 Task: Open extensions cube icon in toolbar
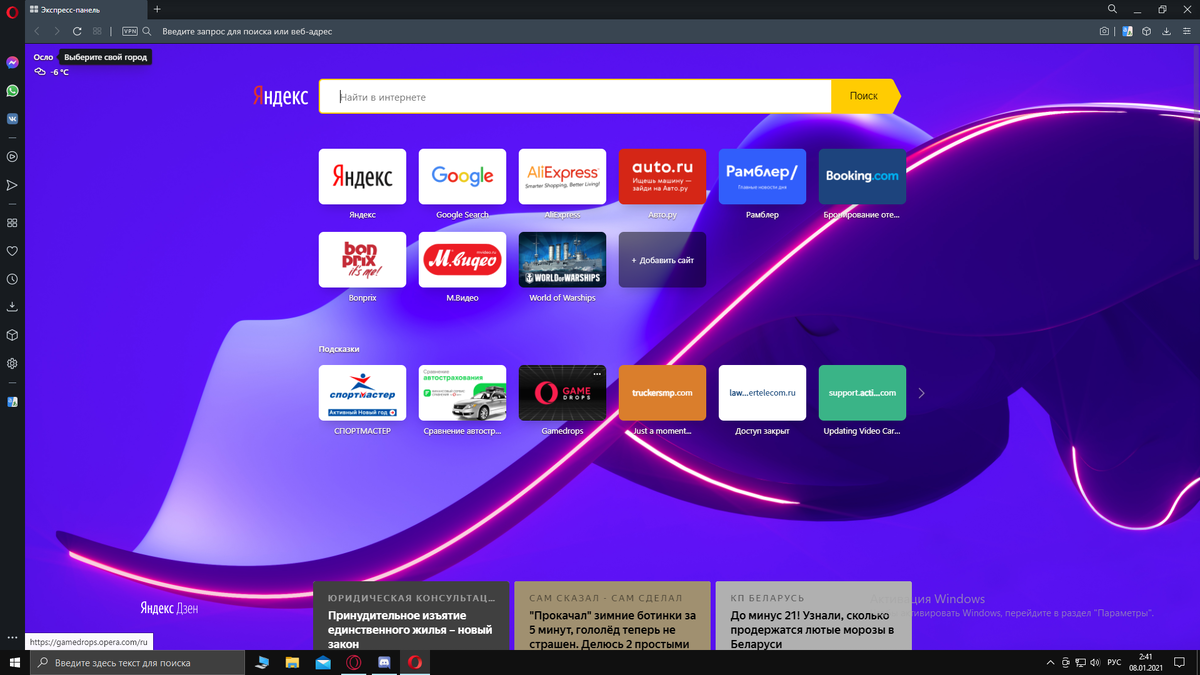pos(1147,31)
